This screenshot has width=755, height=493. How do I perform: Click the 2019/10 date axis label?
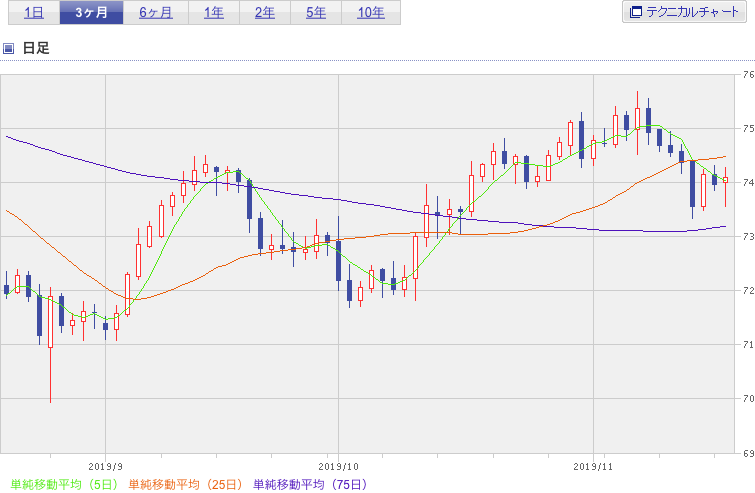coord(338,467)
